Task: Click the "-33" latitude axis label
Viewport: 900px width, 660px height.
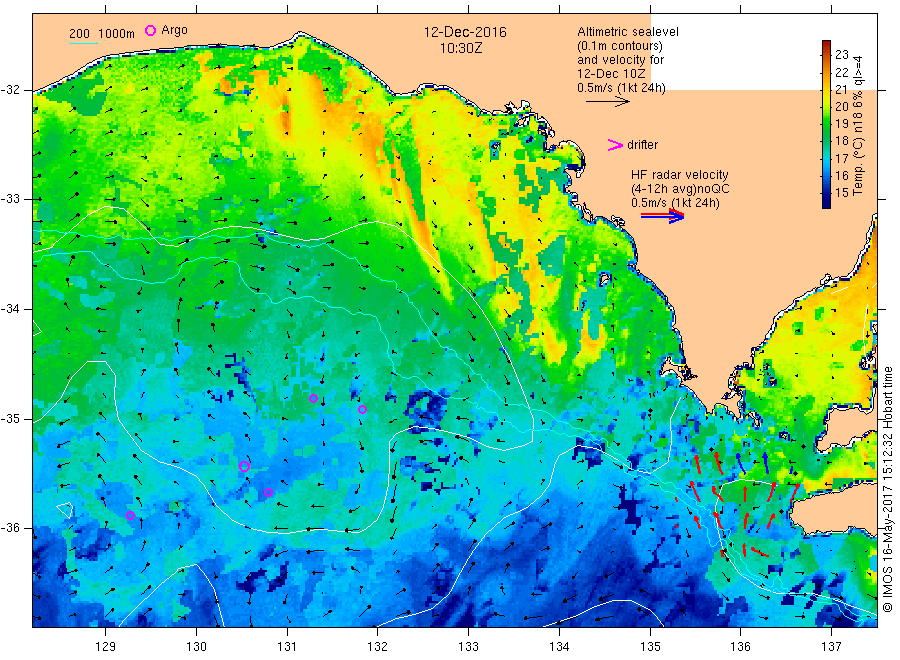Action: (x=10, y=199)
